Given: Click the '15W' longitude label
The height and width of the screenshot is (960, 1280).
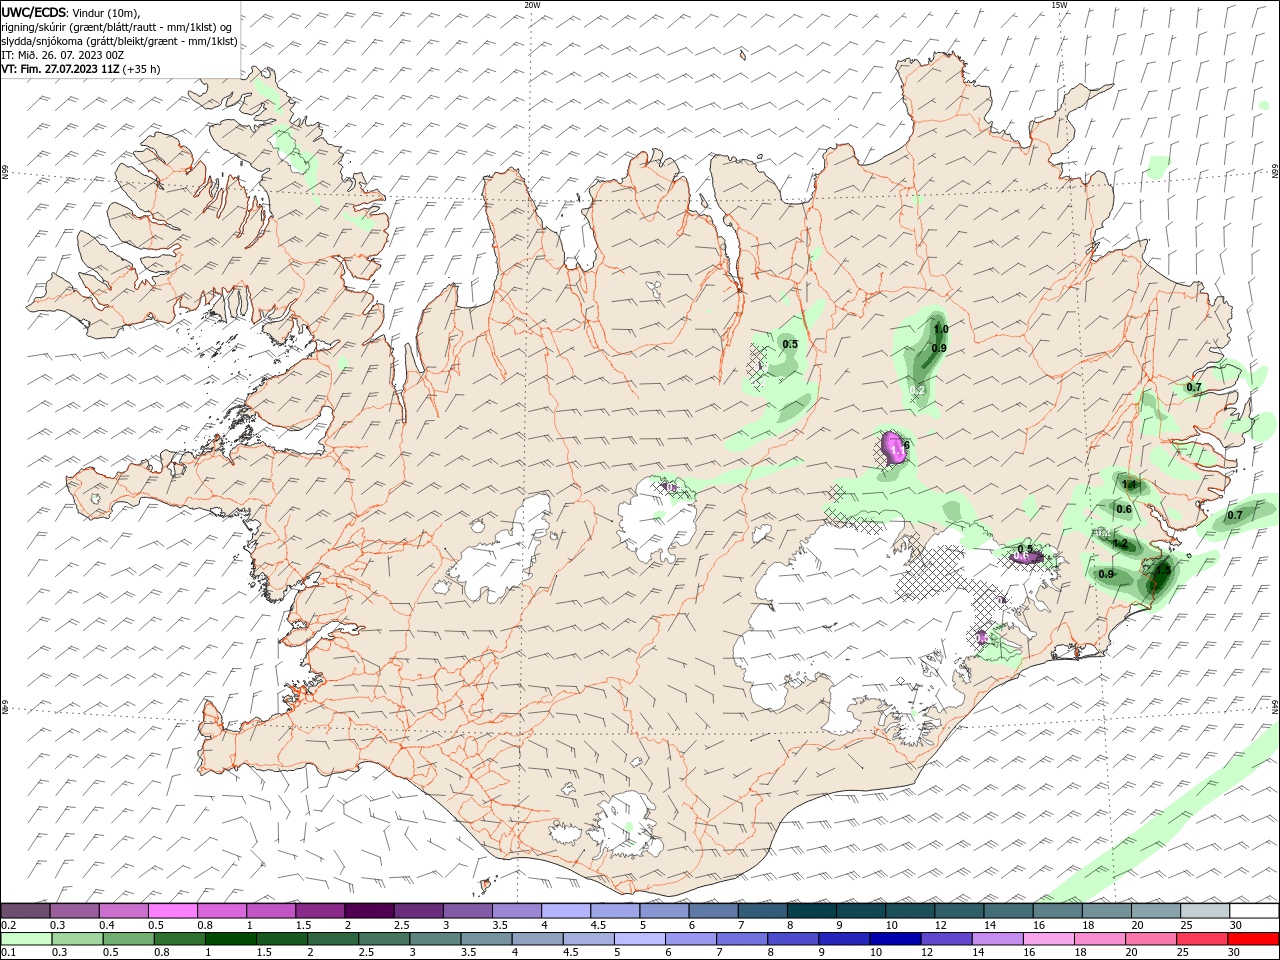Looking at the screenshot, I should pyautogui.click(x=1059, y=5).
